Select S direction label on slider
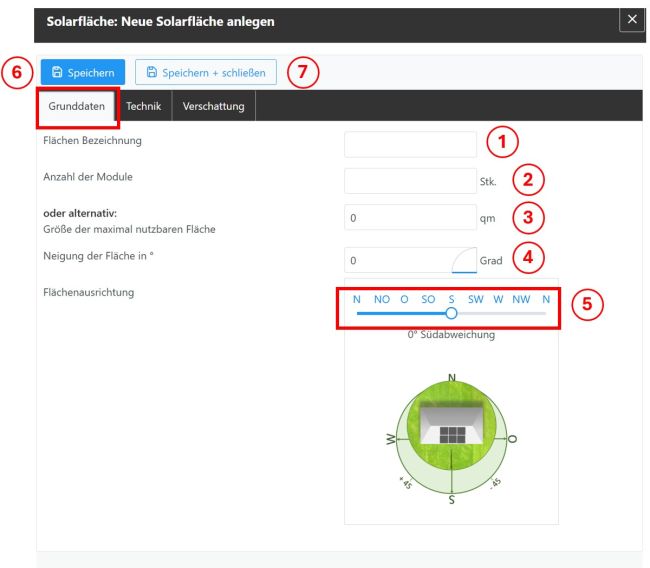 451,299
